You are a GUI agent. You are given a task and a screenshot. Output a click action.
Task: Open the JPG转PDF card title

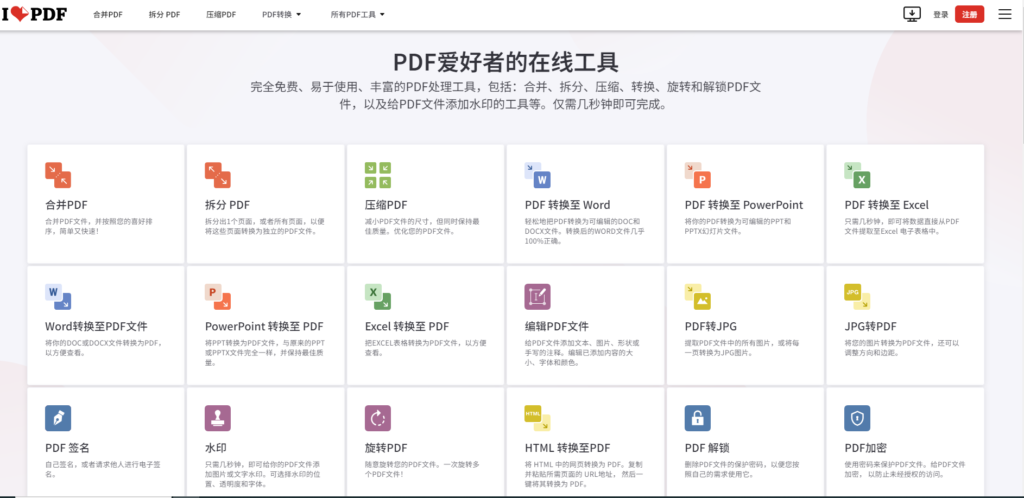point(871,326)
